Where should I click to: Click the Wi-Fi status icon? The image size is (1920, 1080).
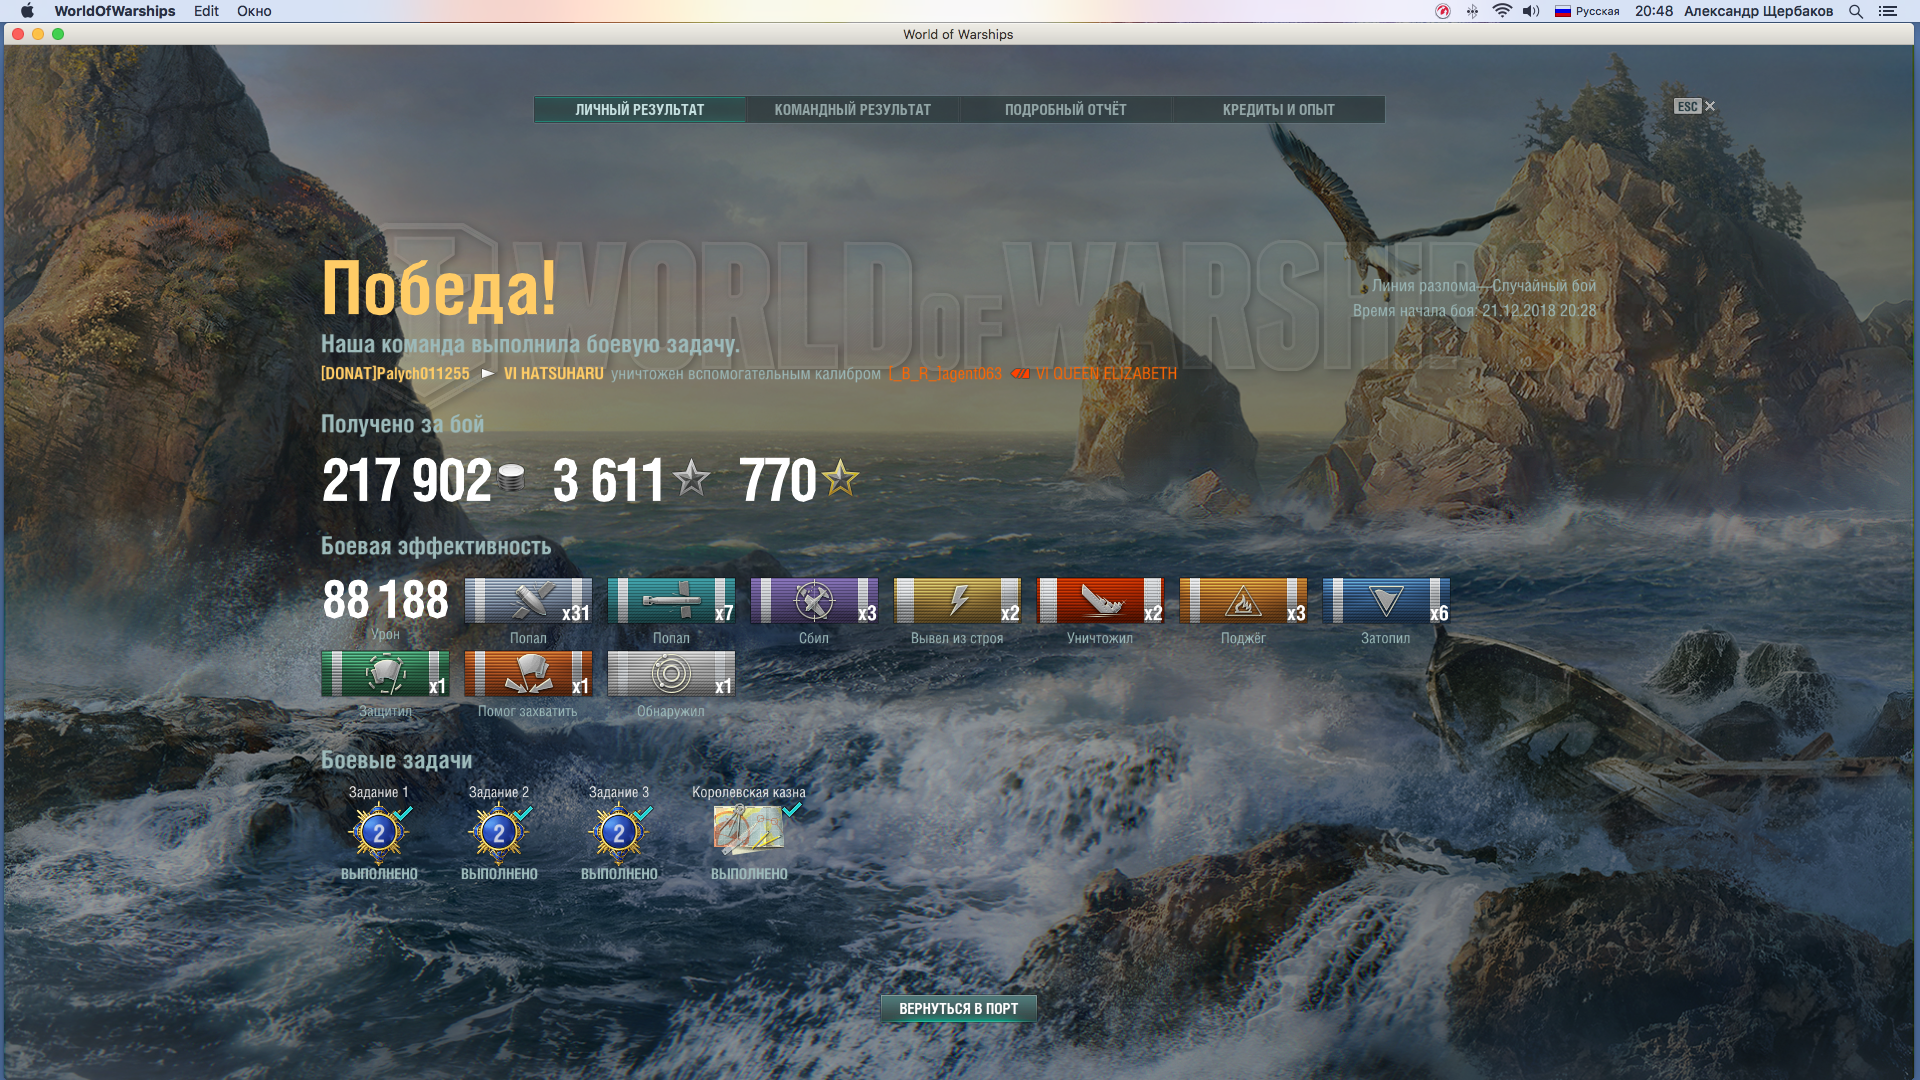[1502, 11]
